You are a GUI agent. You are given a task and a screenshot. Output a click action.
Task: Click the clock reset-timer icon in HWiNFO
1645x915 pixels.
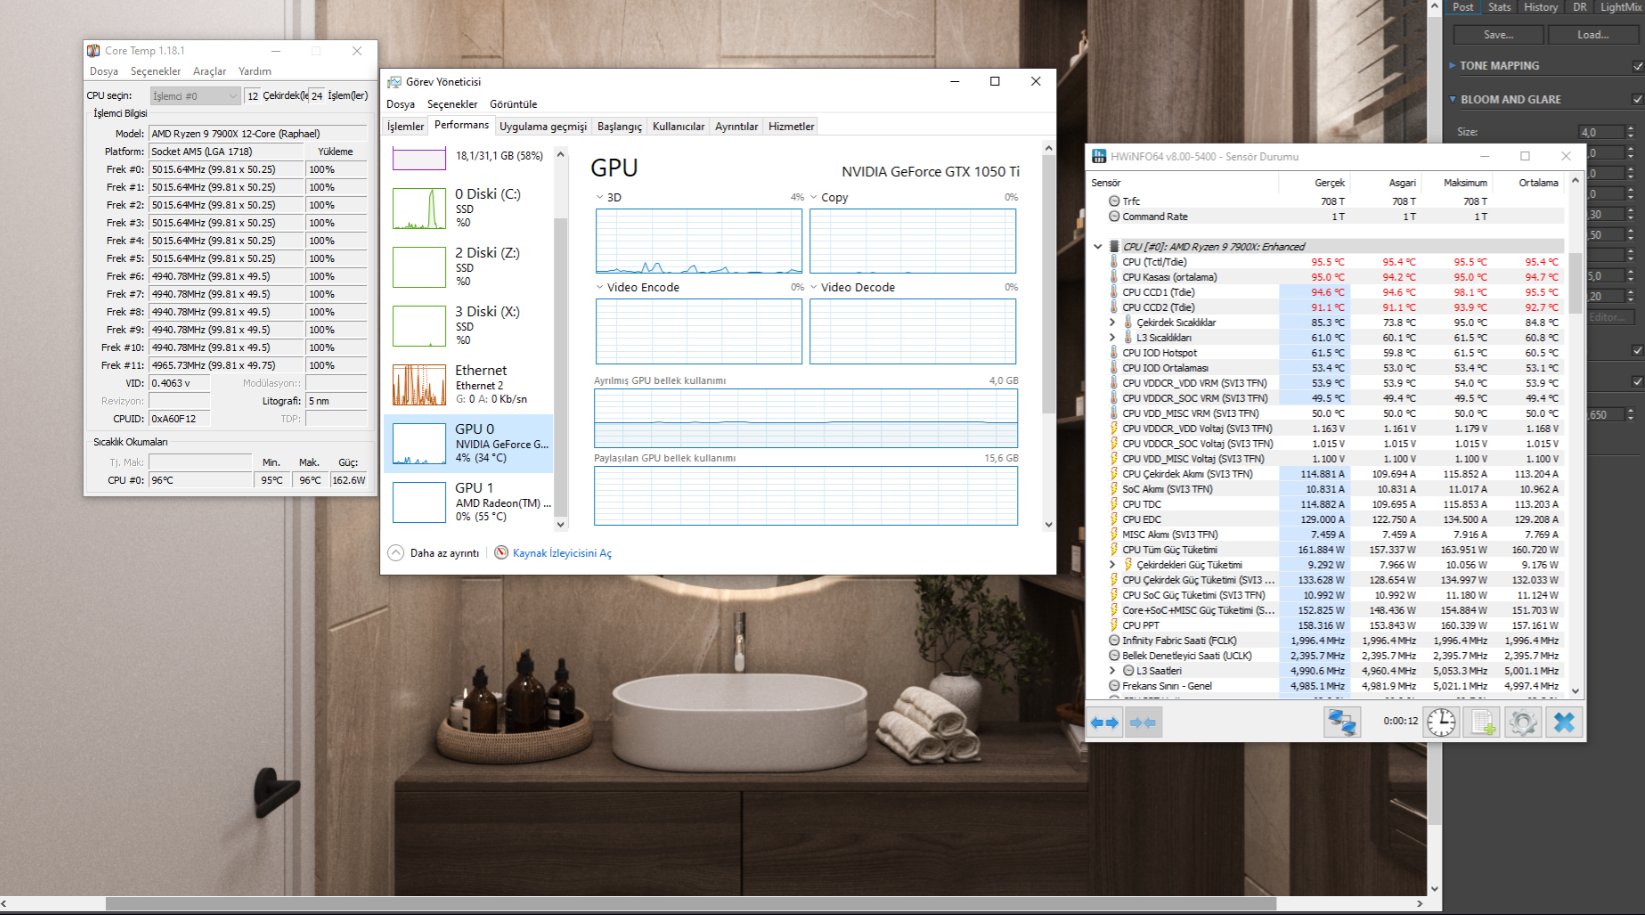pyautogui.click(x=1441, y=722)
